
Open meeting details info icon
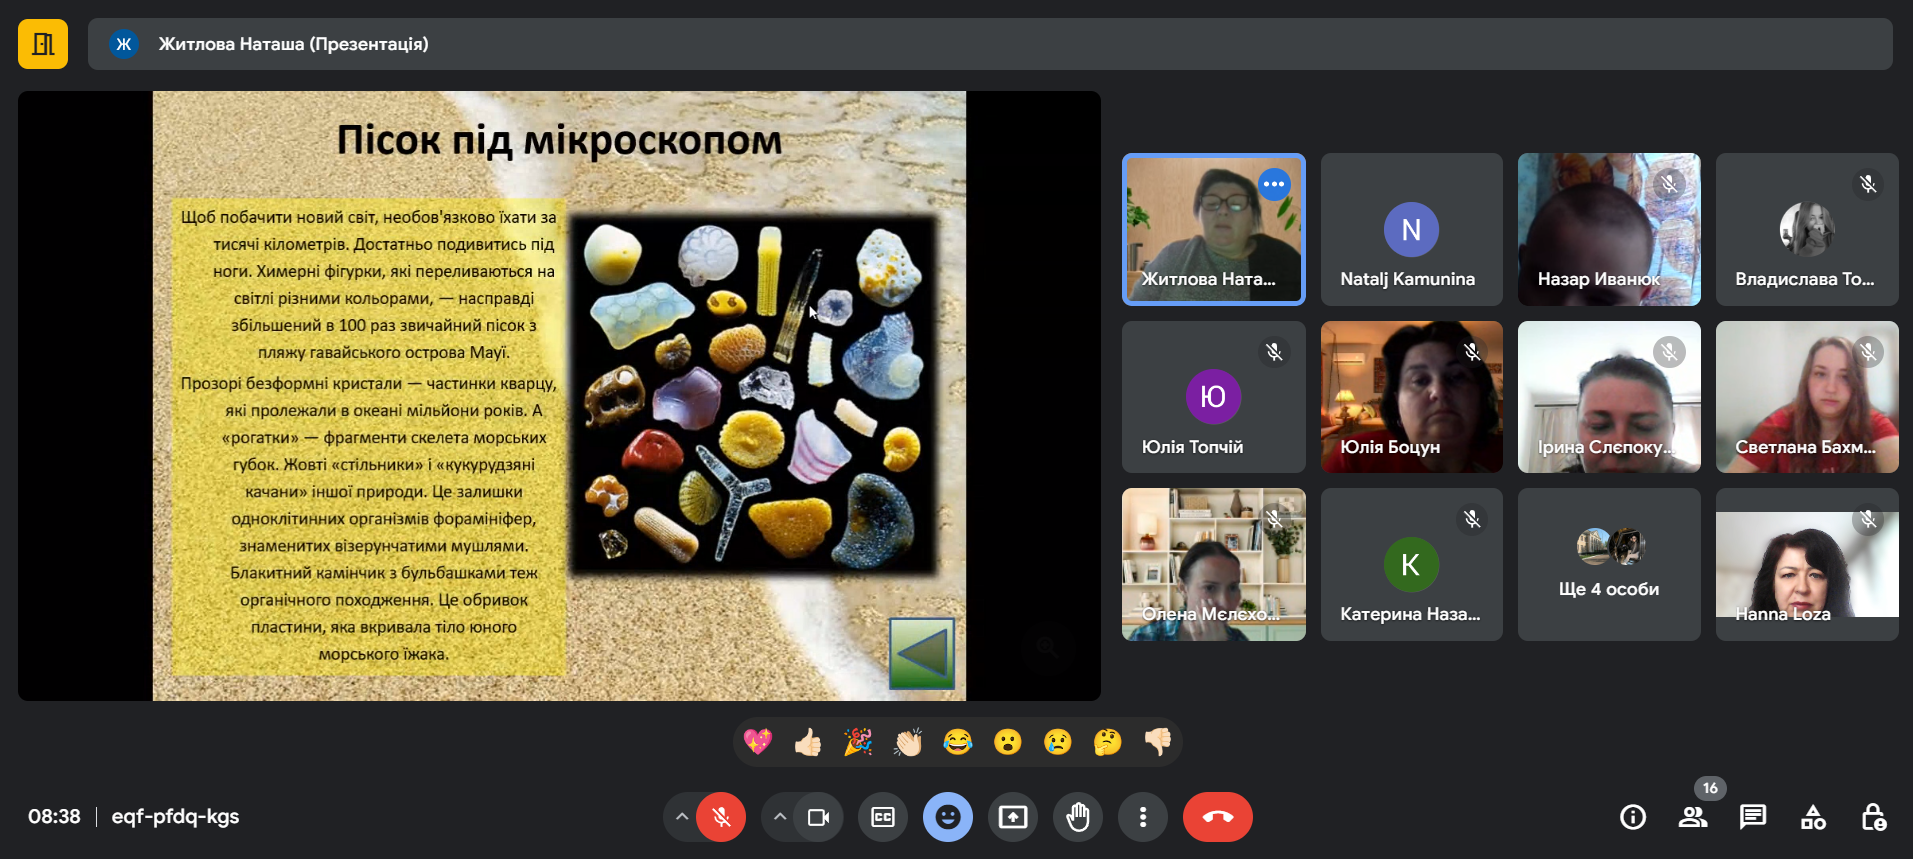click(1632, 817)
